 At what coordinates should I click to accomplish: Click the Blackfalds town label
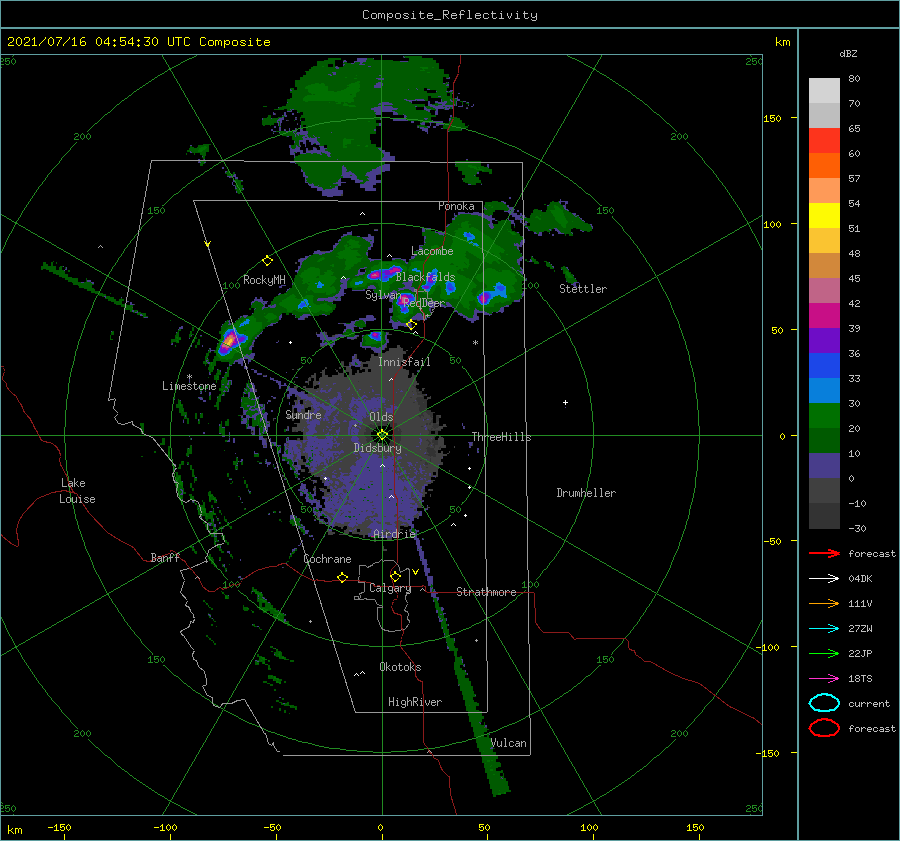tap(425, 277)
